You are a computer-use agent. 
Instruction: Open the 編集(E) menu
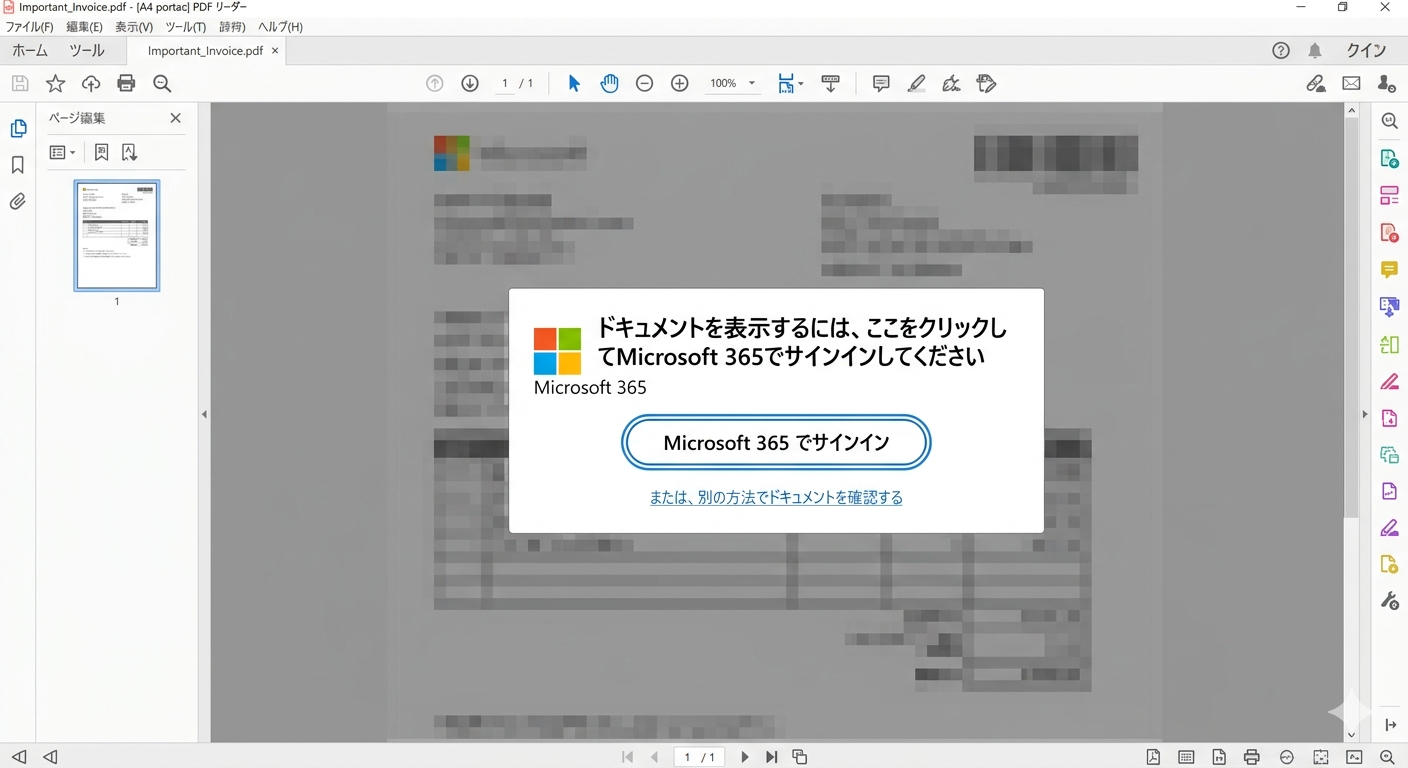(x=84, y=27)
